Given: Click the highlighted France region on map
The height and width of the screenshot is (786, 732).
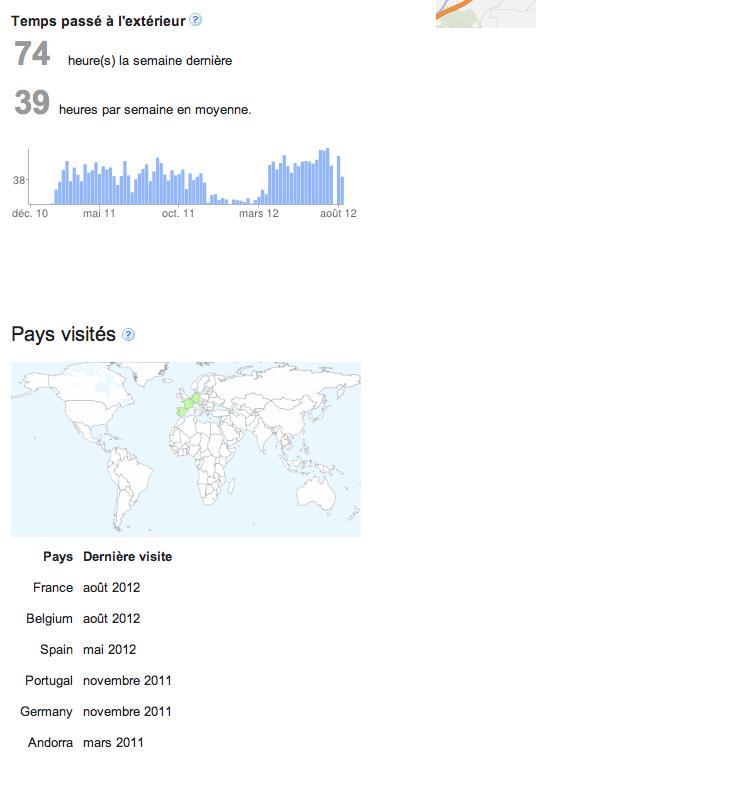Looking at the screenshot, I should pos(189,403).
